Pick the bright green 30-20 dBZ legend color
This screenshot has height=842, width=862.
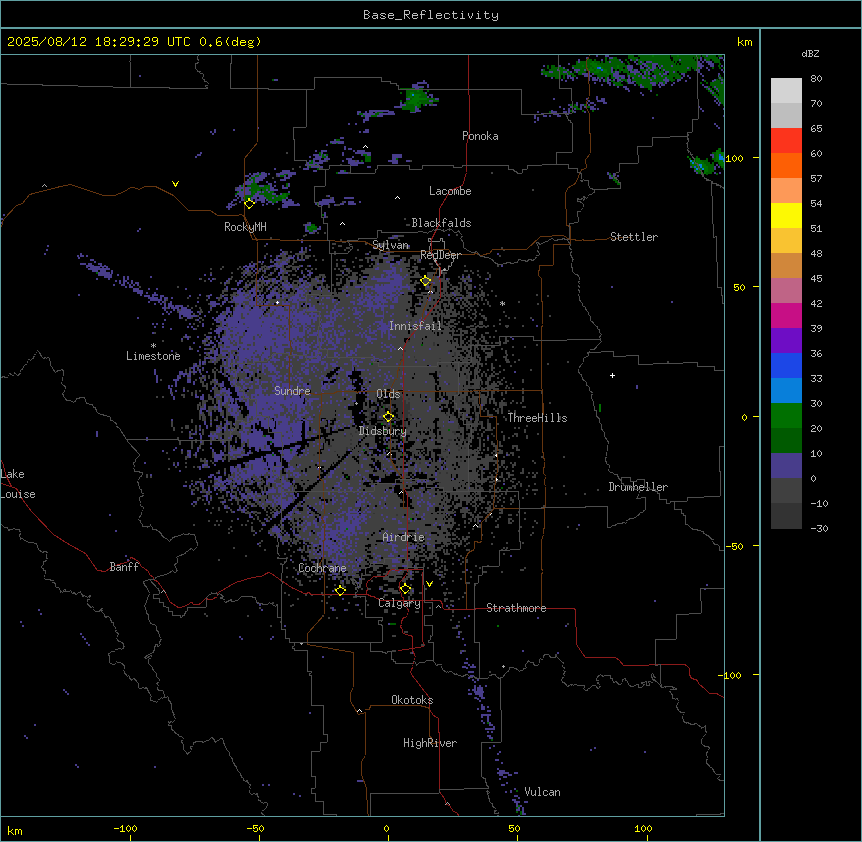pyautogui.click(x=786, y=416)
